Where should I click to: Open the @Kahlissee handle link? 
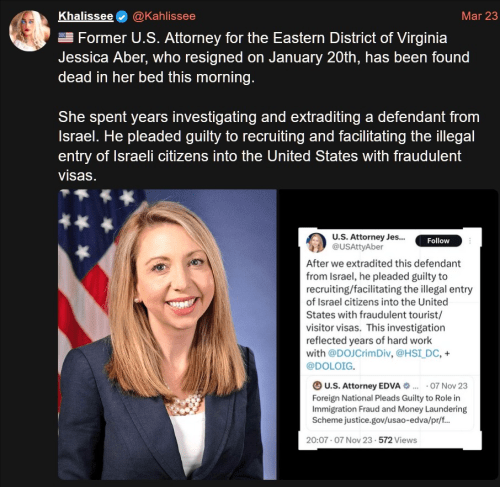coord(164,16)
